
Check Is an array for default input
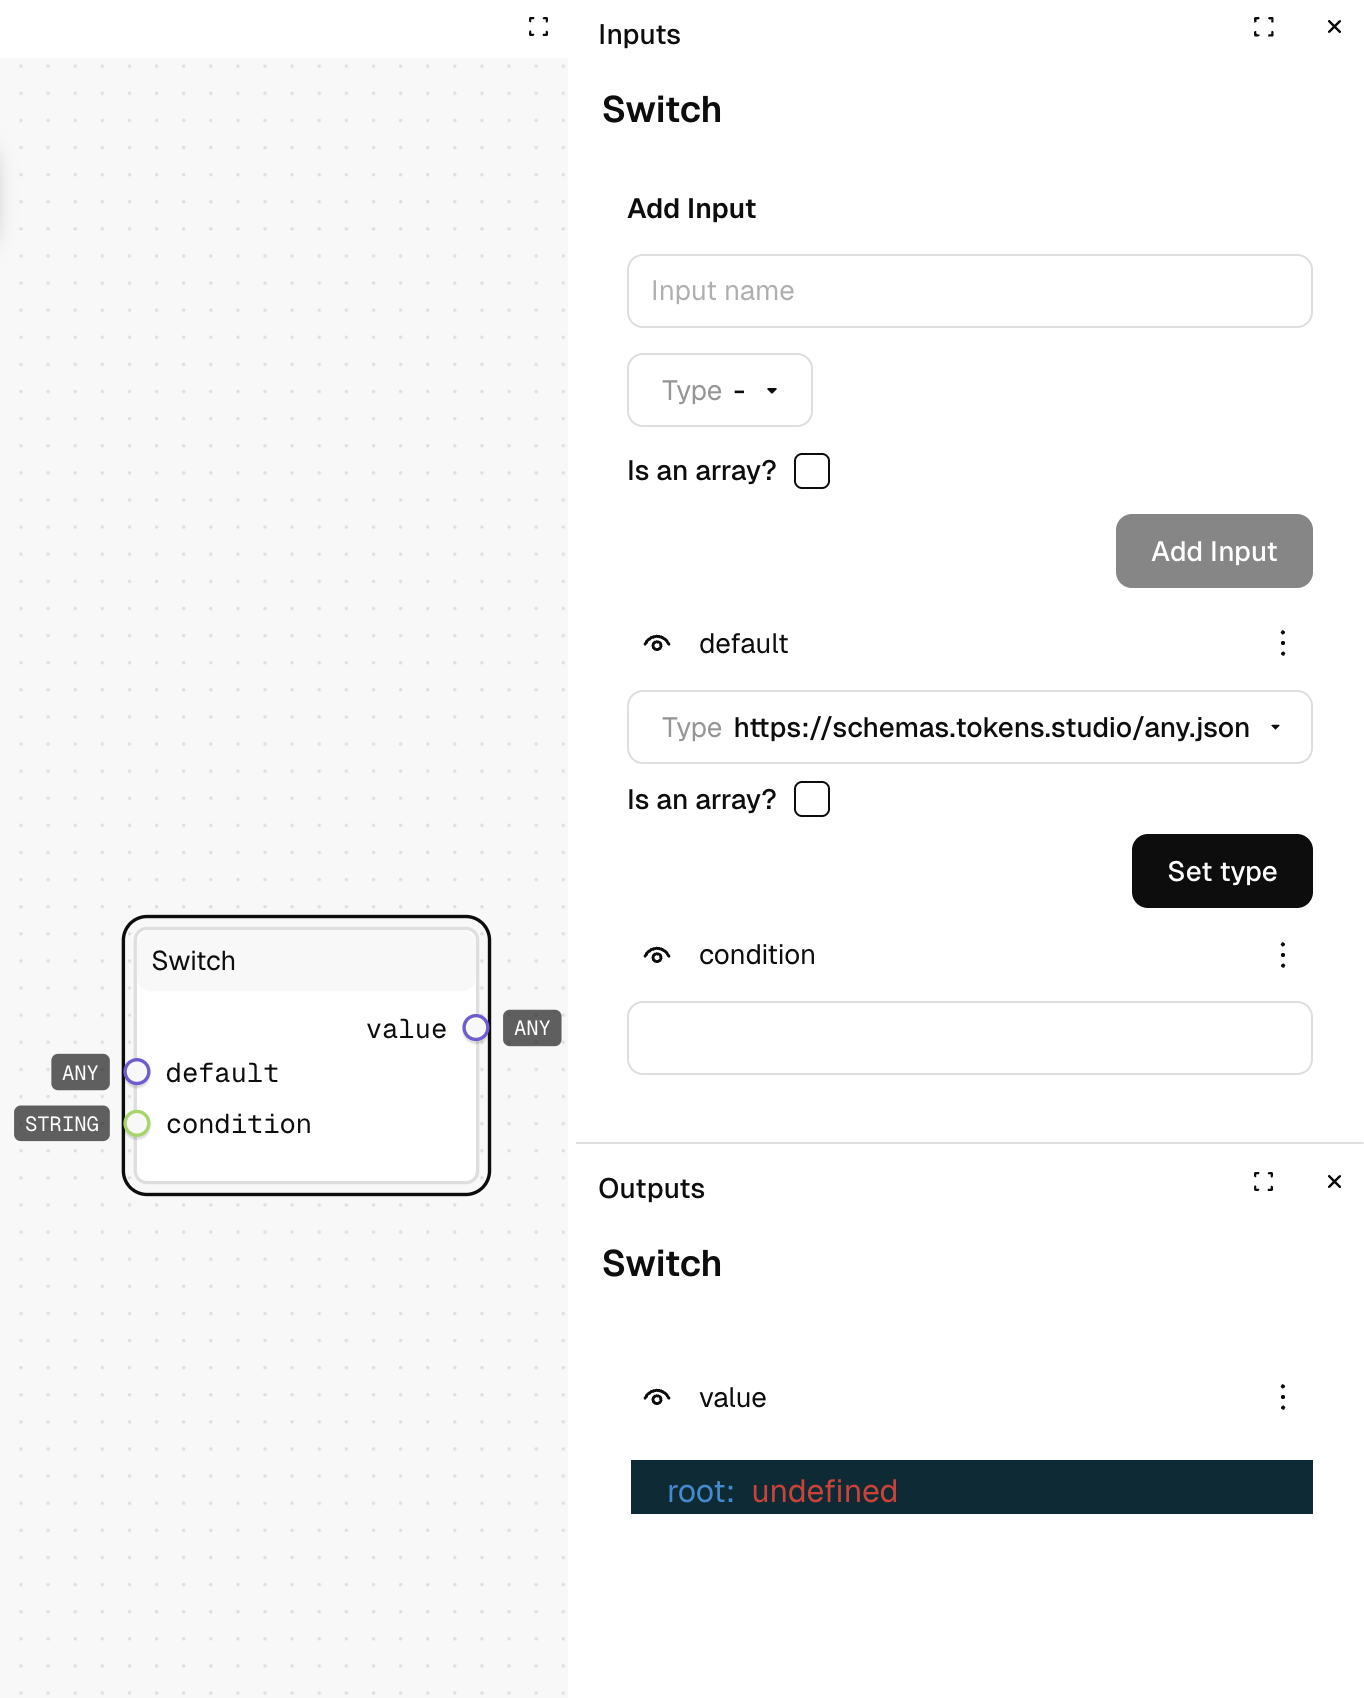pyautogui.click(x=812, y=799)
